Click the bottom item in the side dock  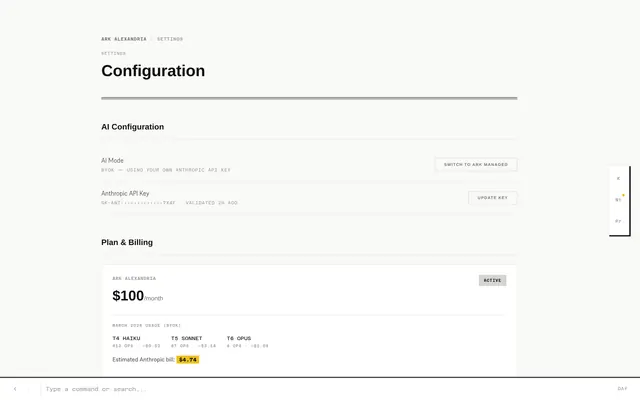point(618,221)
